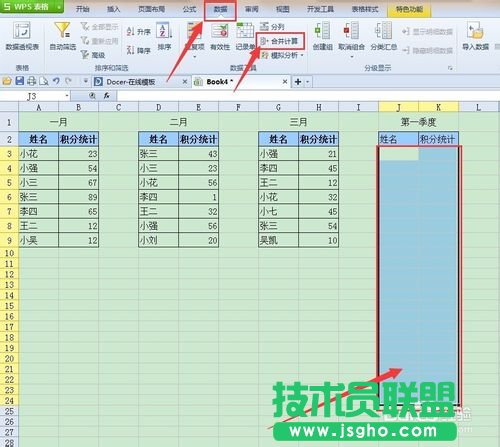Click 创建组 create group
The image size is (500, 447).
(322, 36)
